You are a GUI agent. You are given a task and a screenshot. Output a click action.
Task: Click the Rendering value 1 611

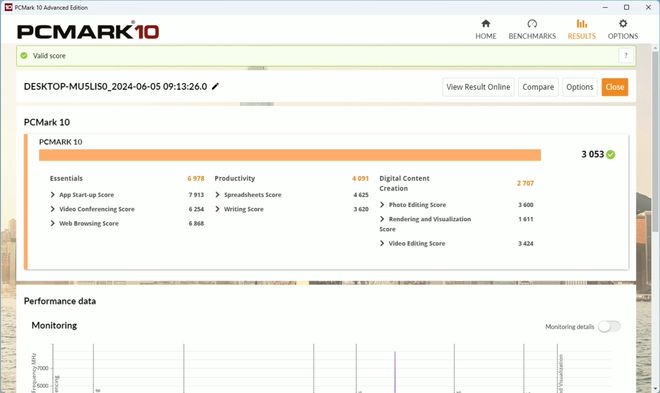click(x=526, y=219)
